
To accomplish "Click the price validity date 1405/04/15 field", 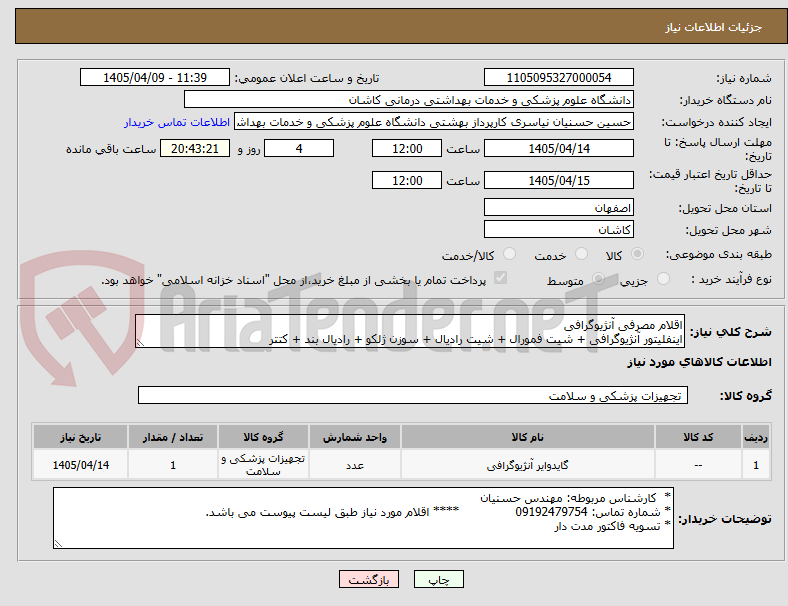I will [559, 180].
